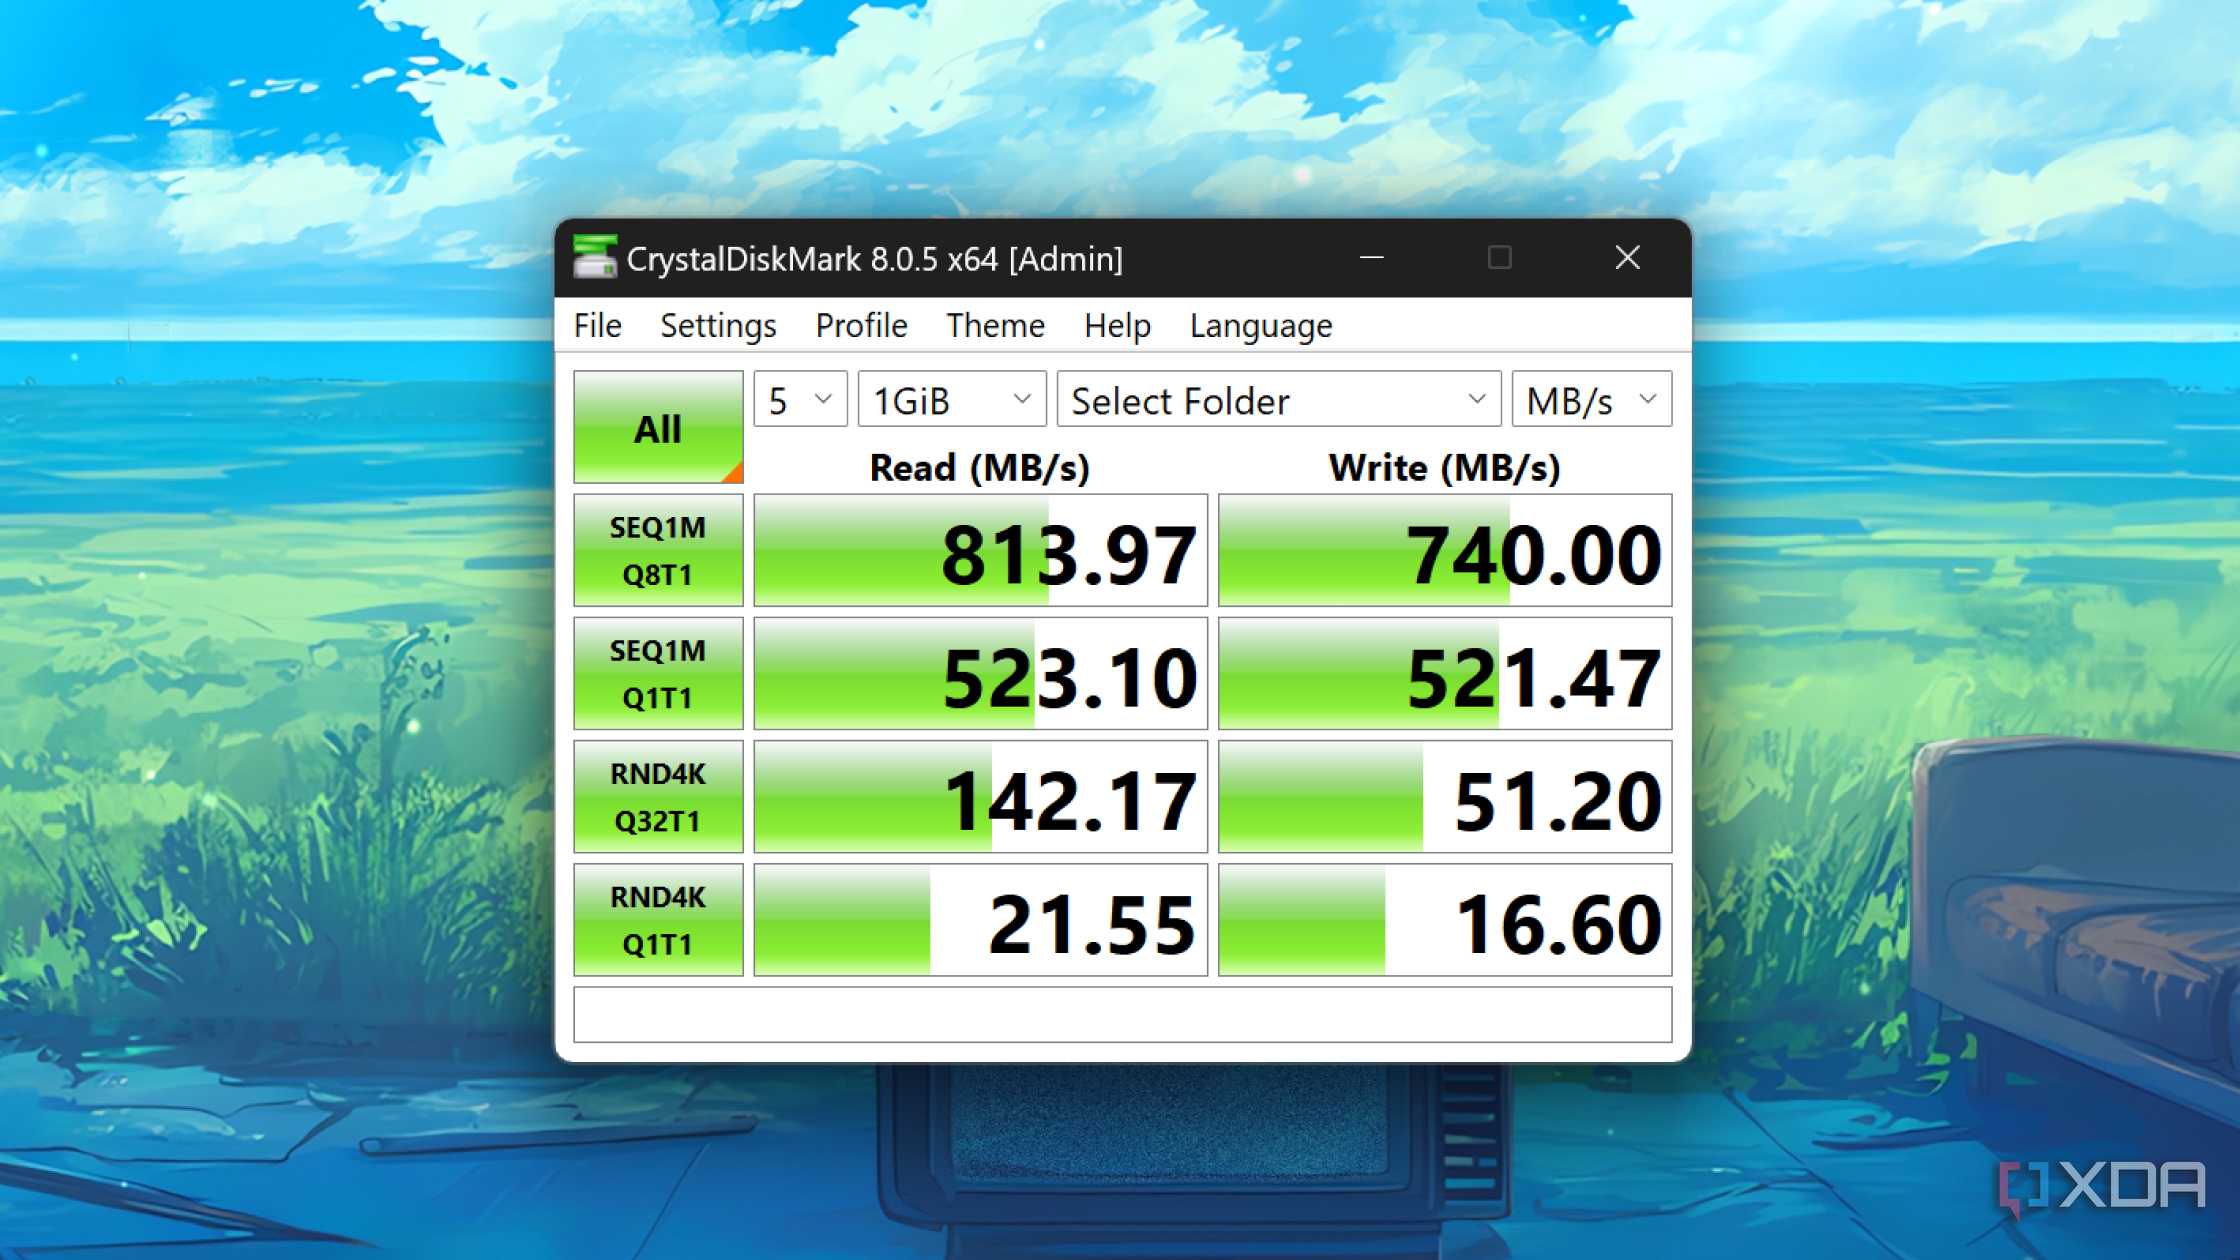Click the 21.55 random read result

pos(981,920)
